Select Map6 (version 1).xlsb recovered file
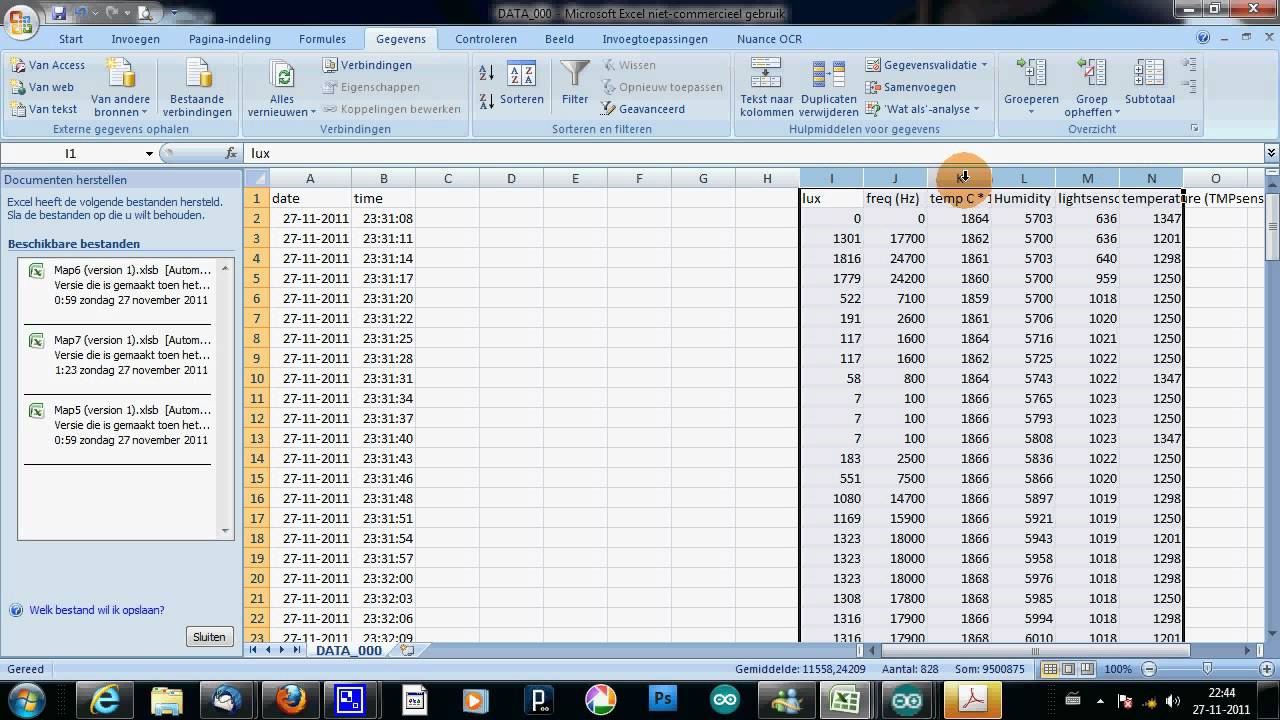 [119, 285]
